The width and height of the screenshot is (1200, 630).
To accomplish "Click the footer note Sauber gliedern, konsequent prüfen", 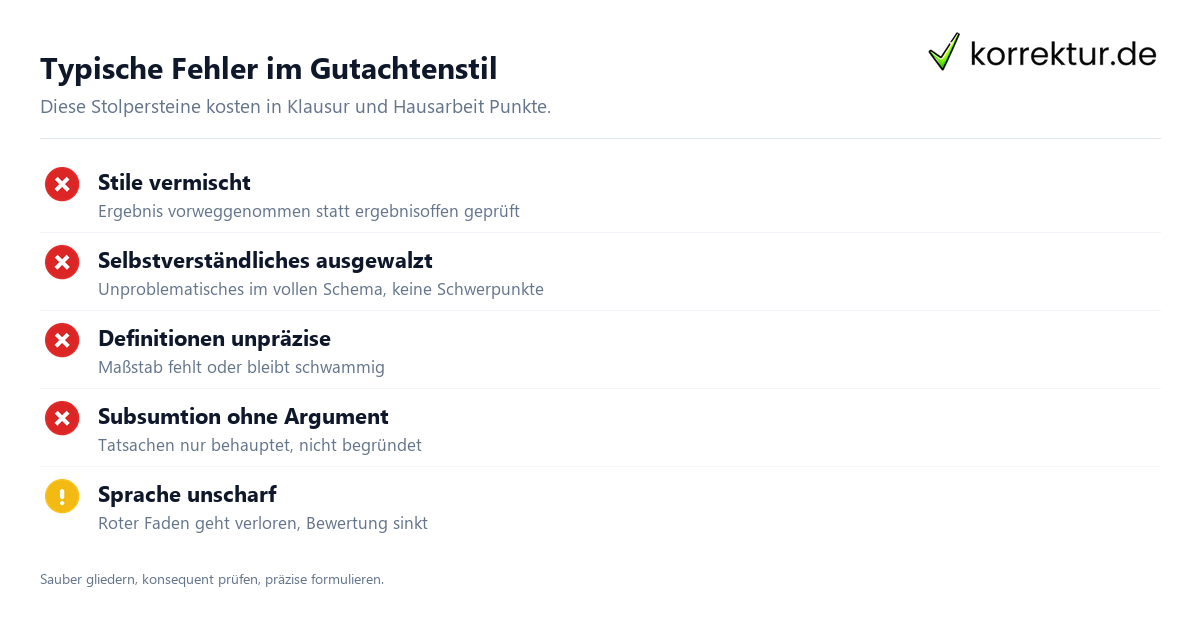I will 212,580.
